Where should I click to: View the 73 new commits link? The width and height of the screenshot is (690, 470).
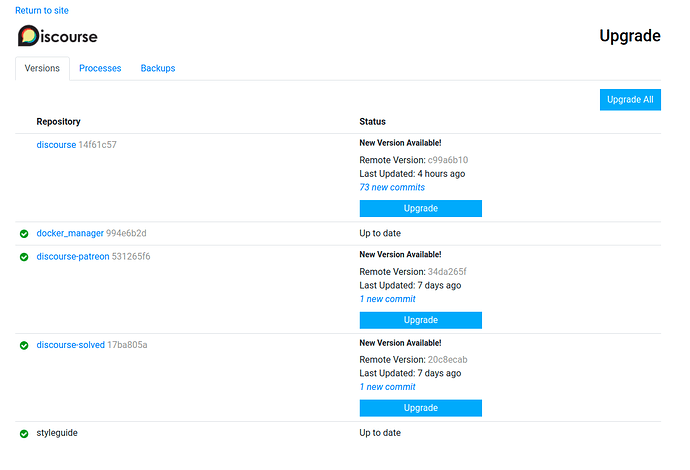[392, 187]
